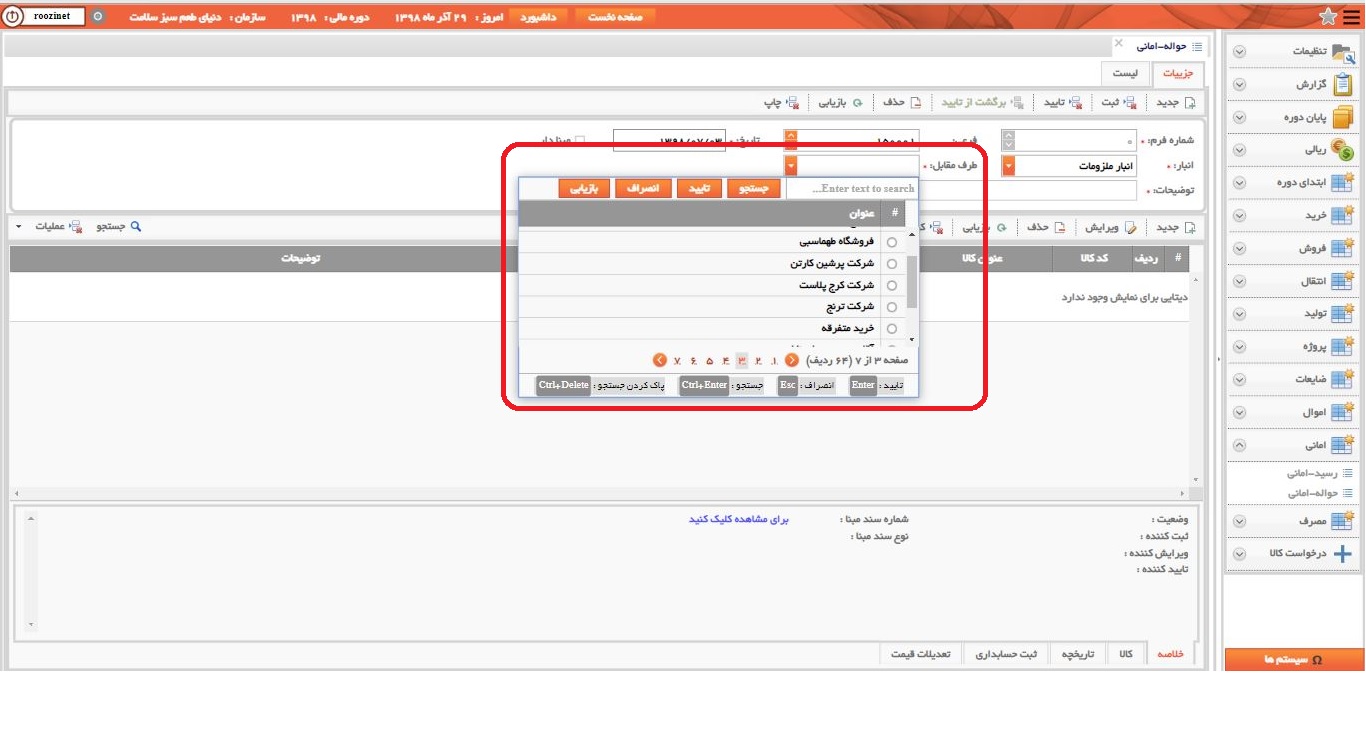Open the hamburger menu icon

[1352, 17]
